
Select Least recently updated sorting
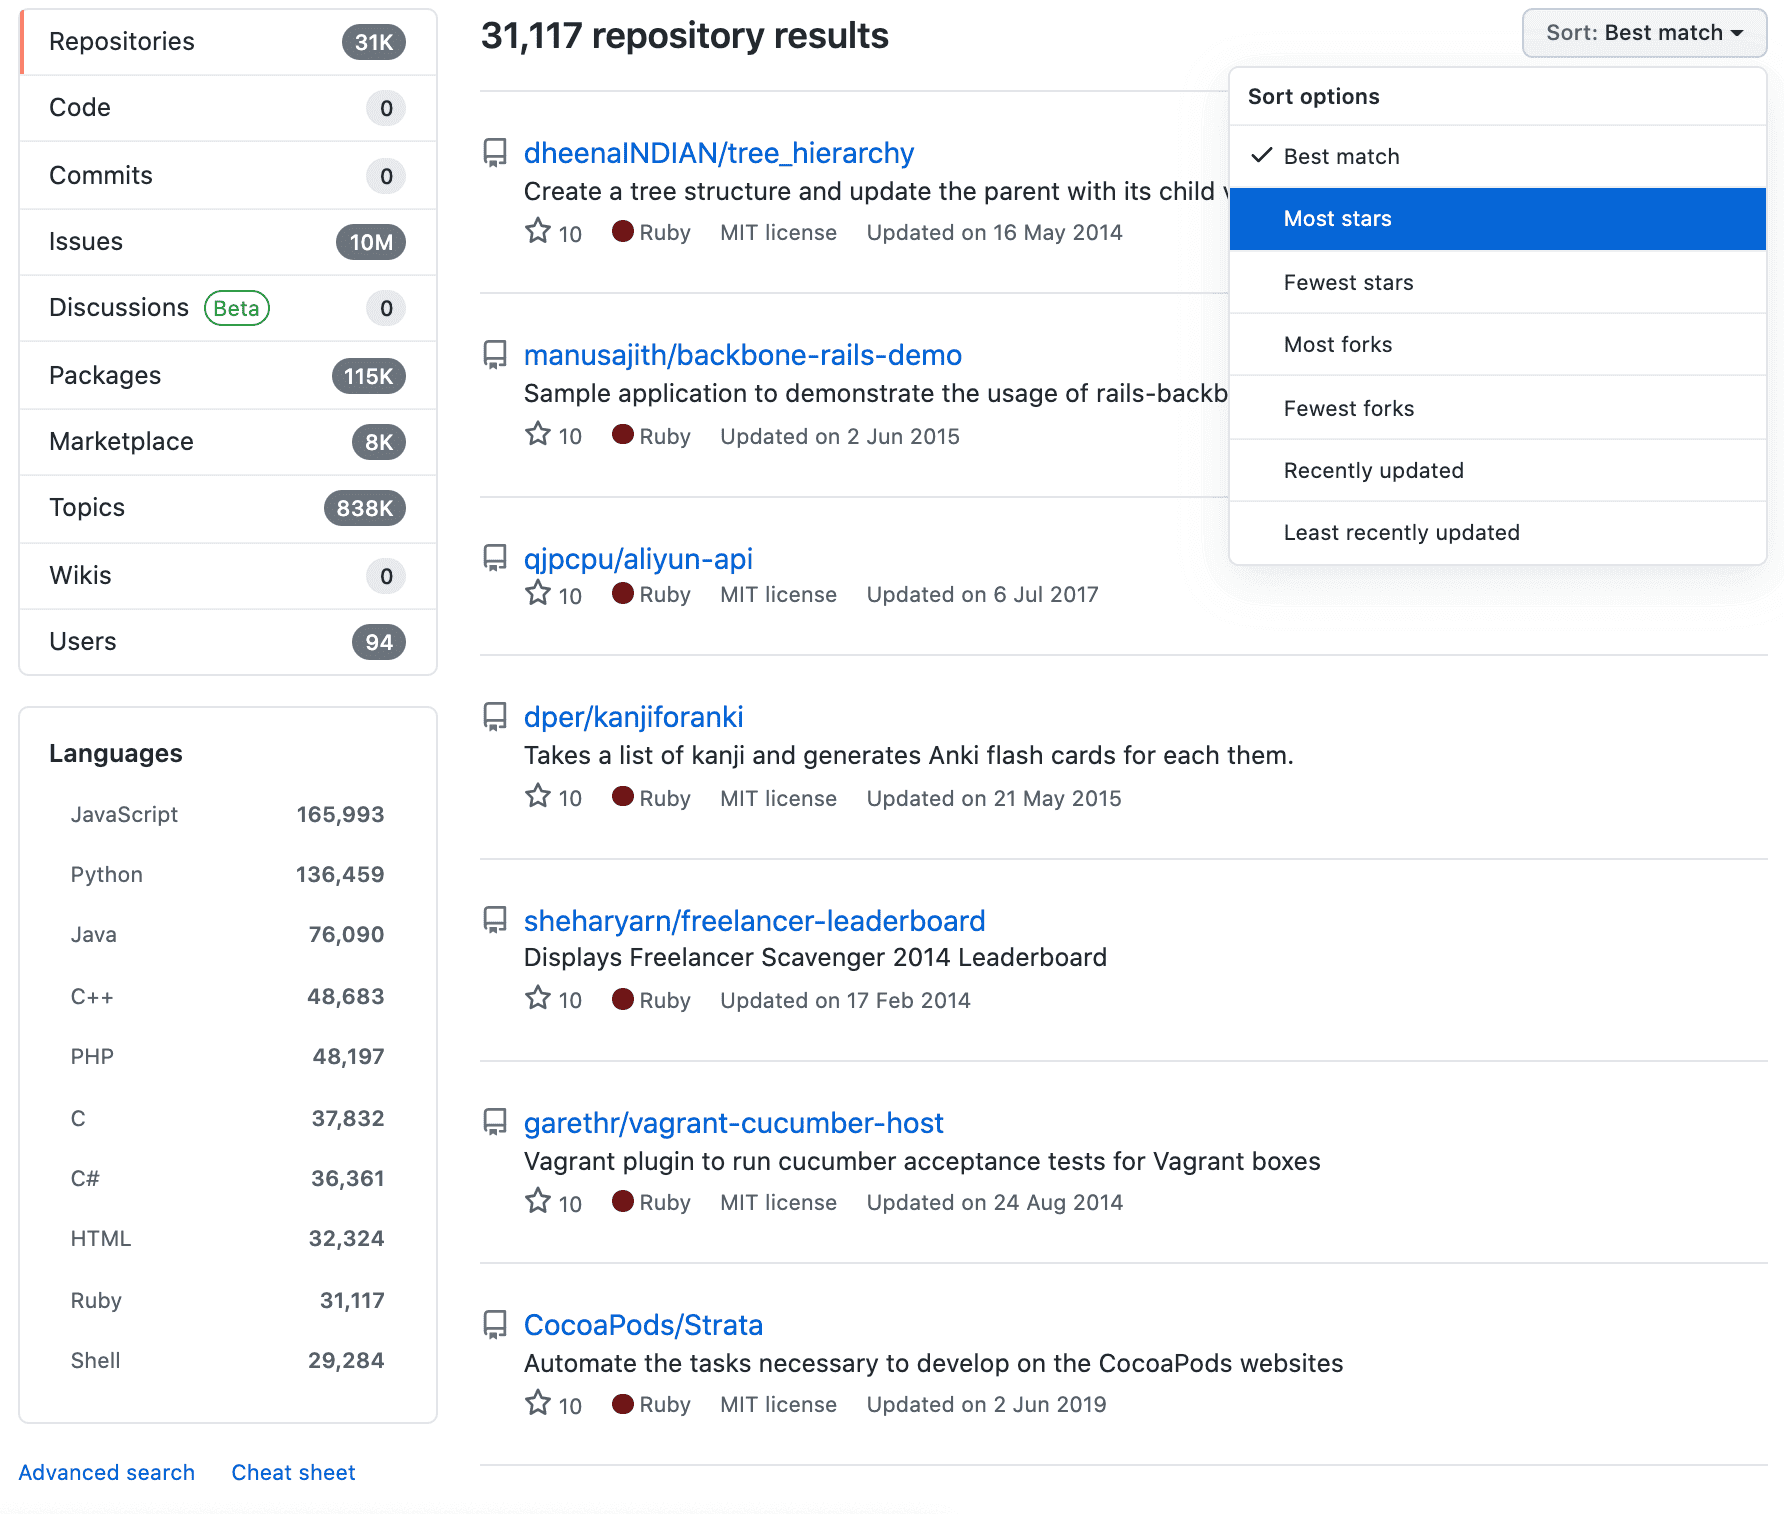click(x=1401, y=532)
